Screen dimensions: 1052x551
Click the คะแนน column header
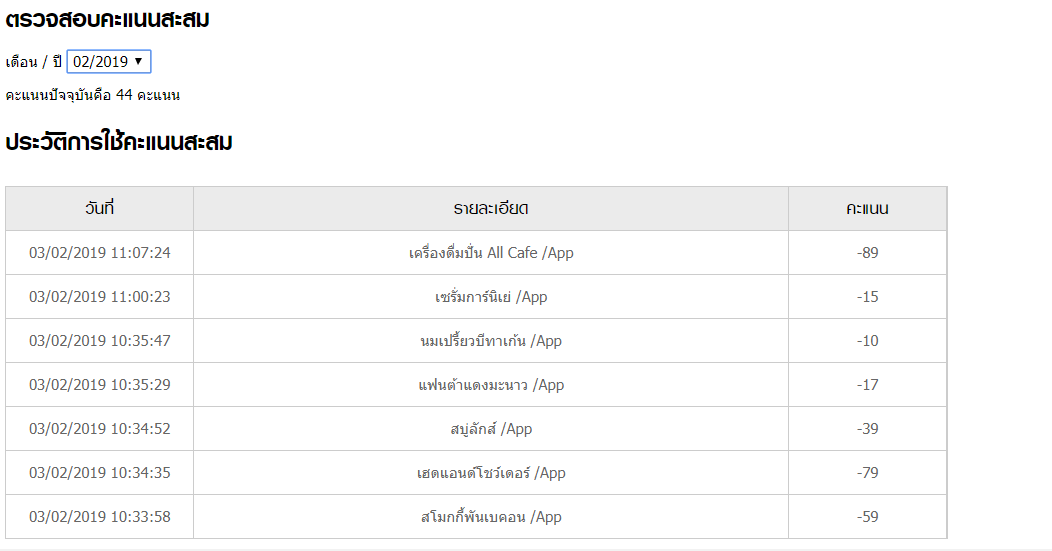point(867,209)
